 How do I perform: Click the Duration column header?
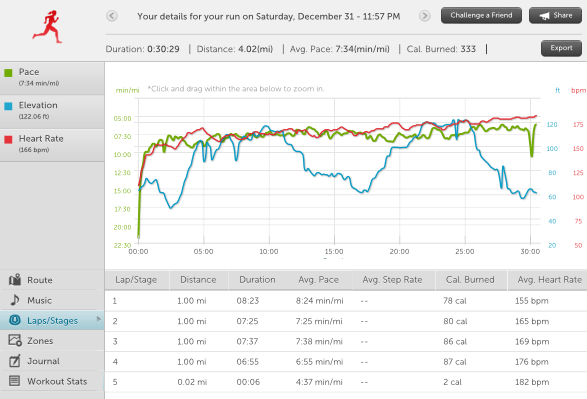(257, 280)
